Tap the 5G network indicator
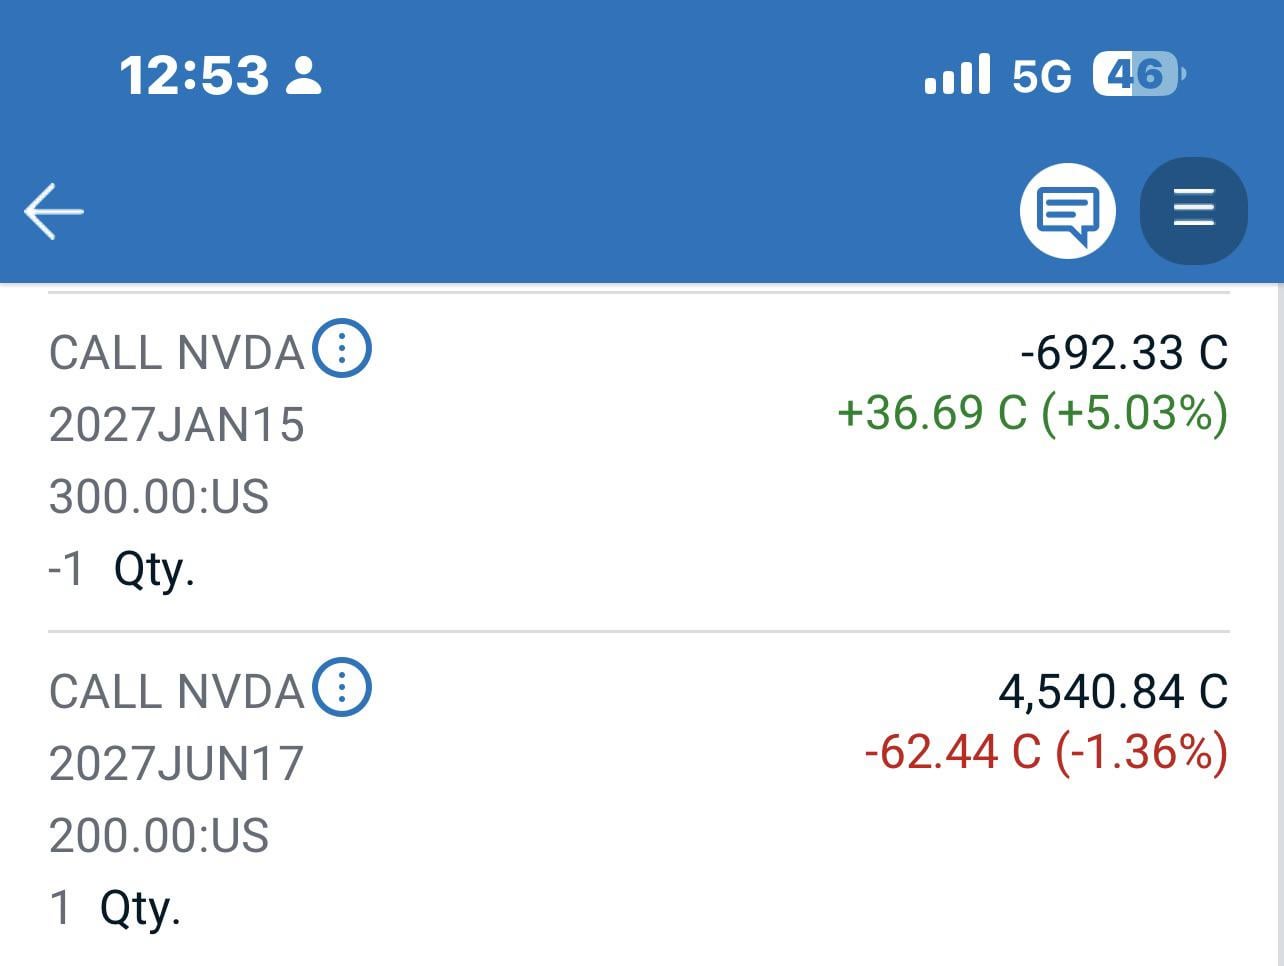 pos(1041,76)
